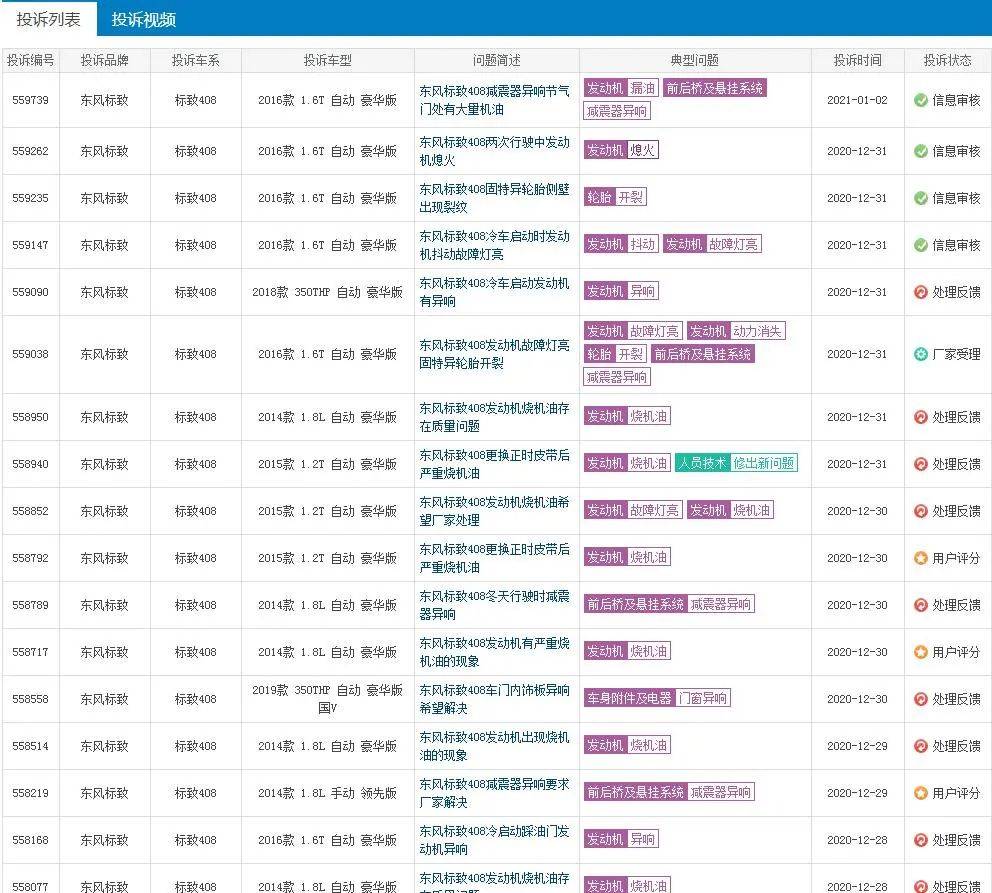Open the 投诉视频 tab
The image size is (992, 893).
[x=144, y=20]
